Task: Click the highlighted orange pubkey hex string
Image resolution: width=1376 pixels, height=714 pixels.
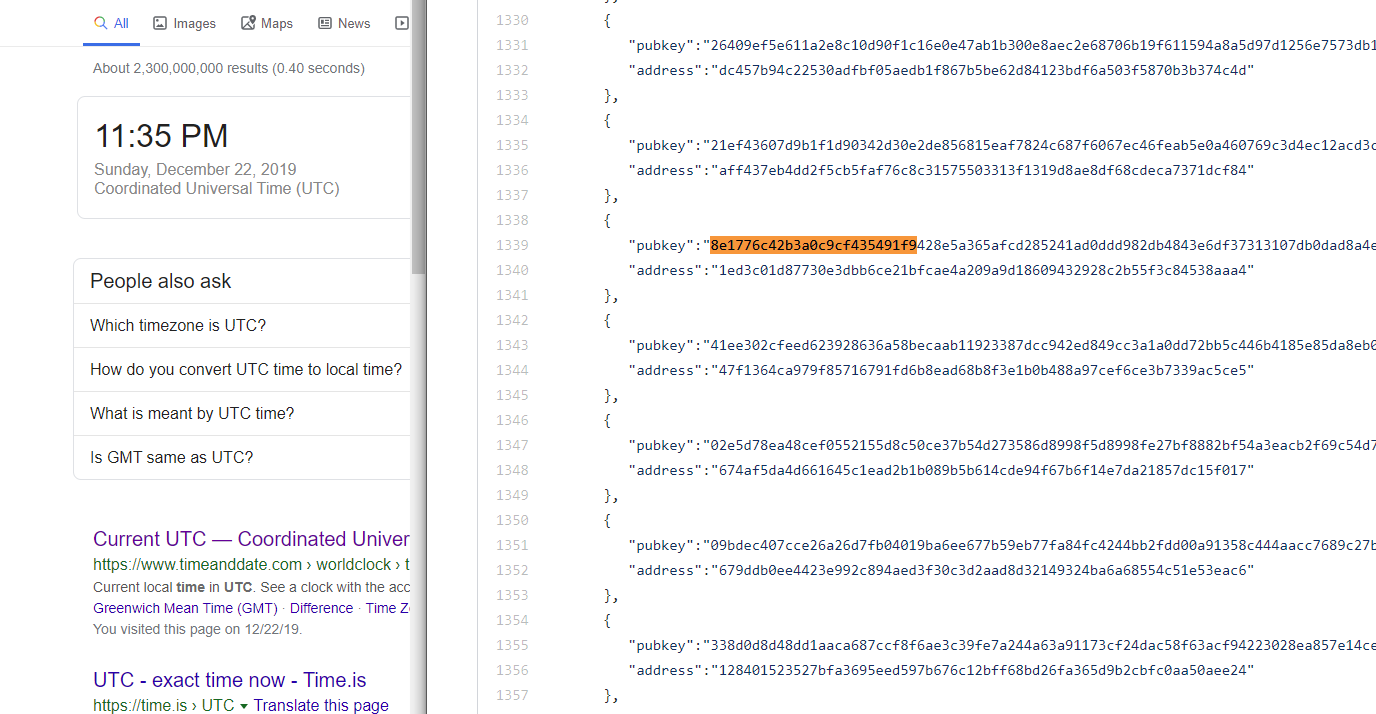Action: (x=813, y=244)
